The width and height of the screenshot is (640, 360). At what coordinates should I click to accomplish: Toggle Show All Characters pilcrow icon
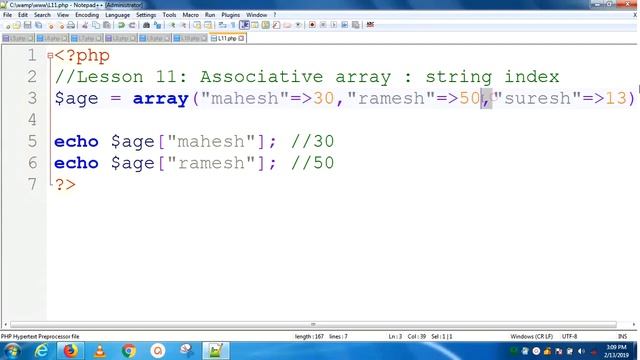pos(233,25)
